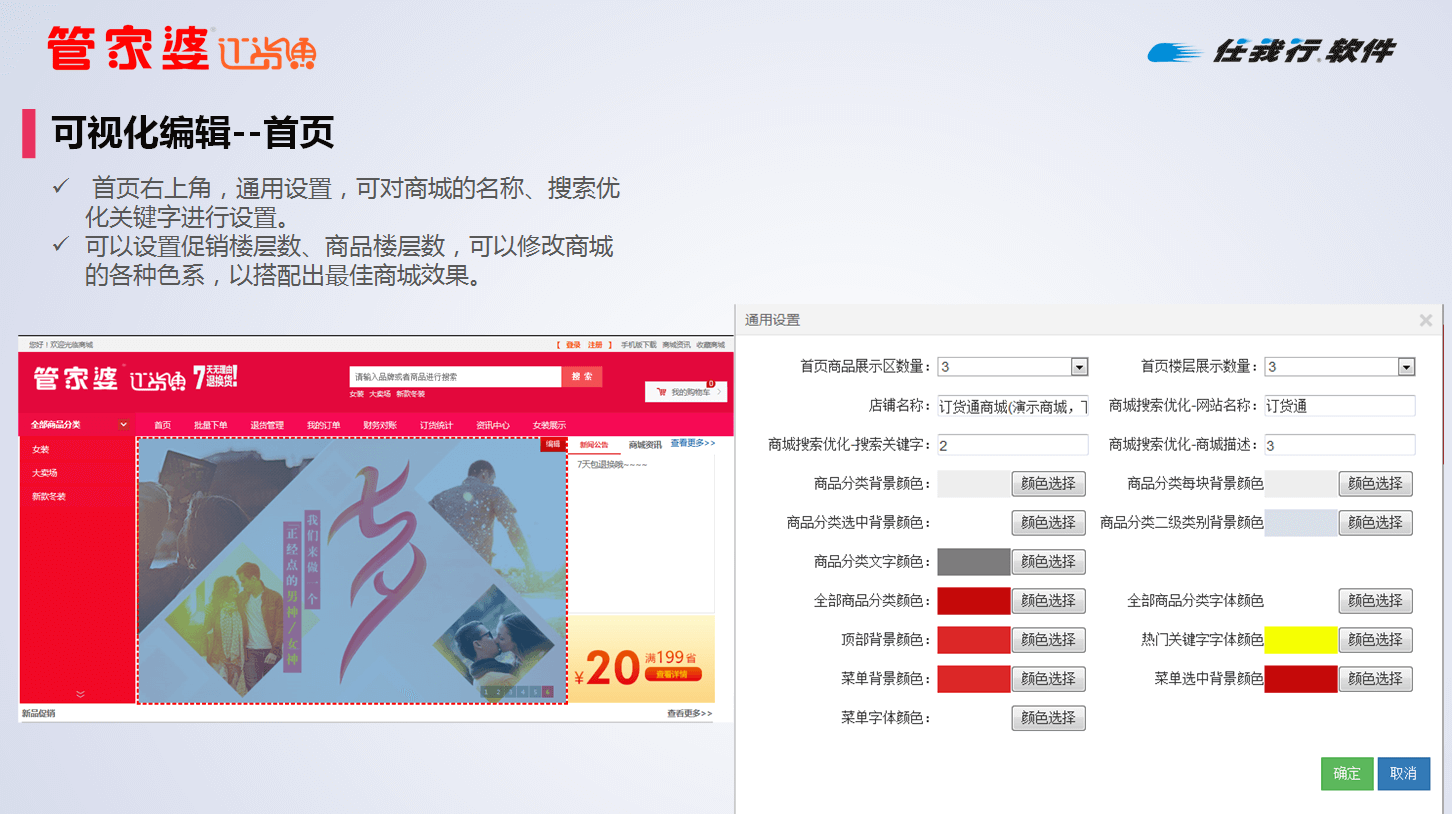Viewport: 1452px width, 814px height.
Task: Select banner slide indicator 6
Action: tap(547, 691)
